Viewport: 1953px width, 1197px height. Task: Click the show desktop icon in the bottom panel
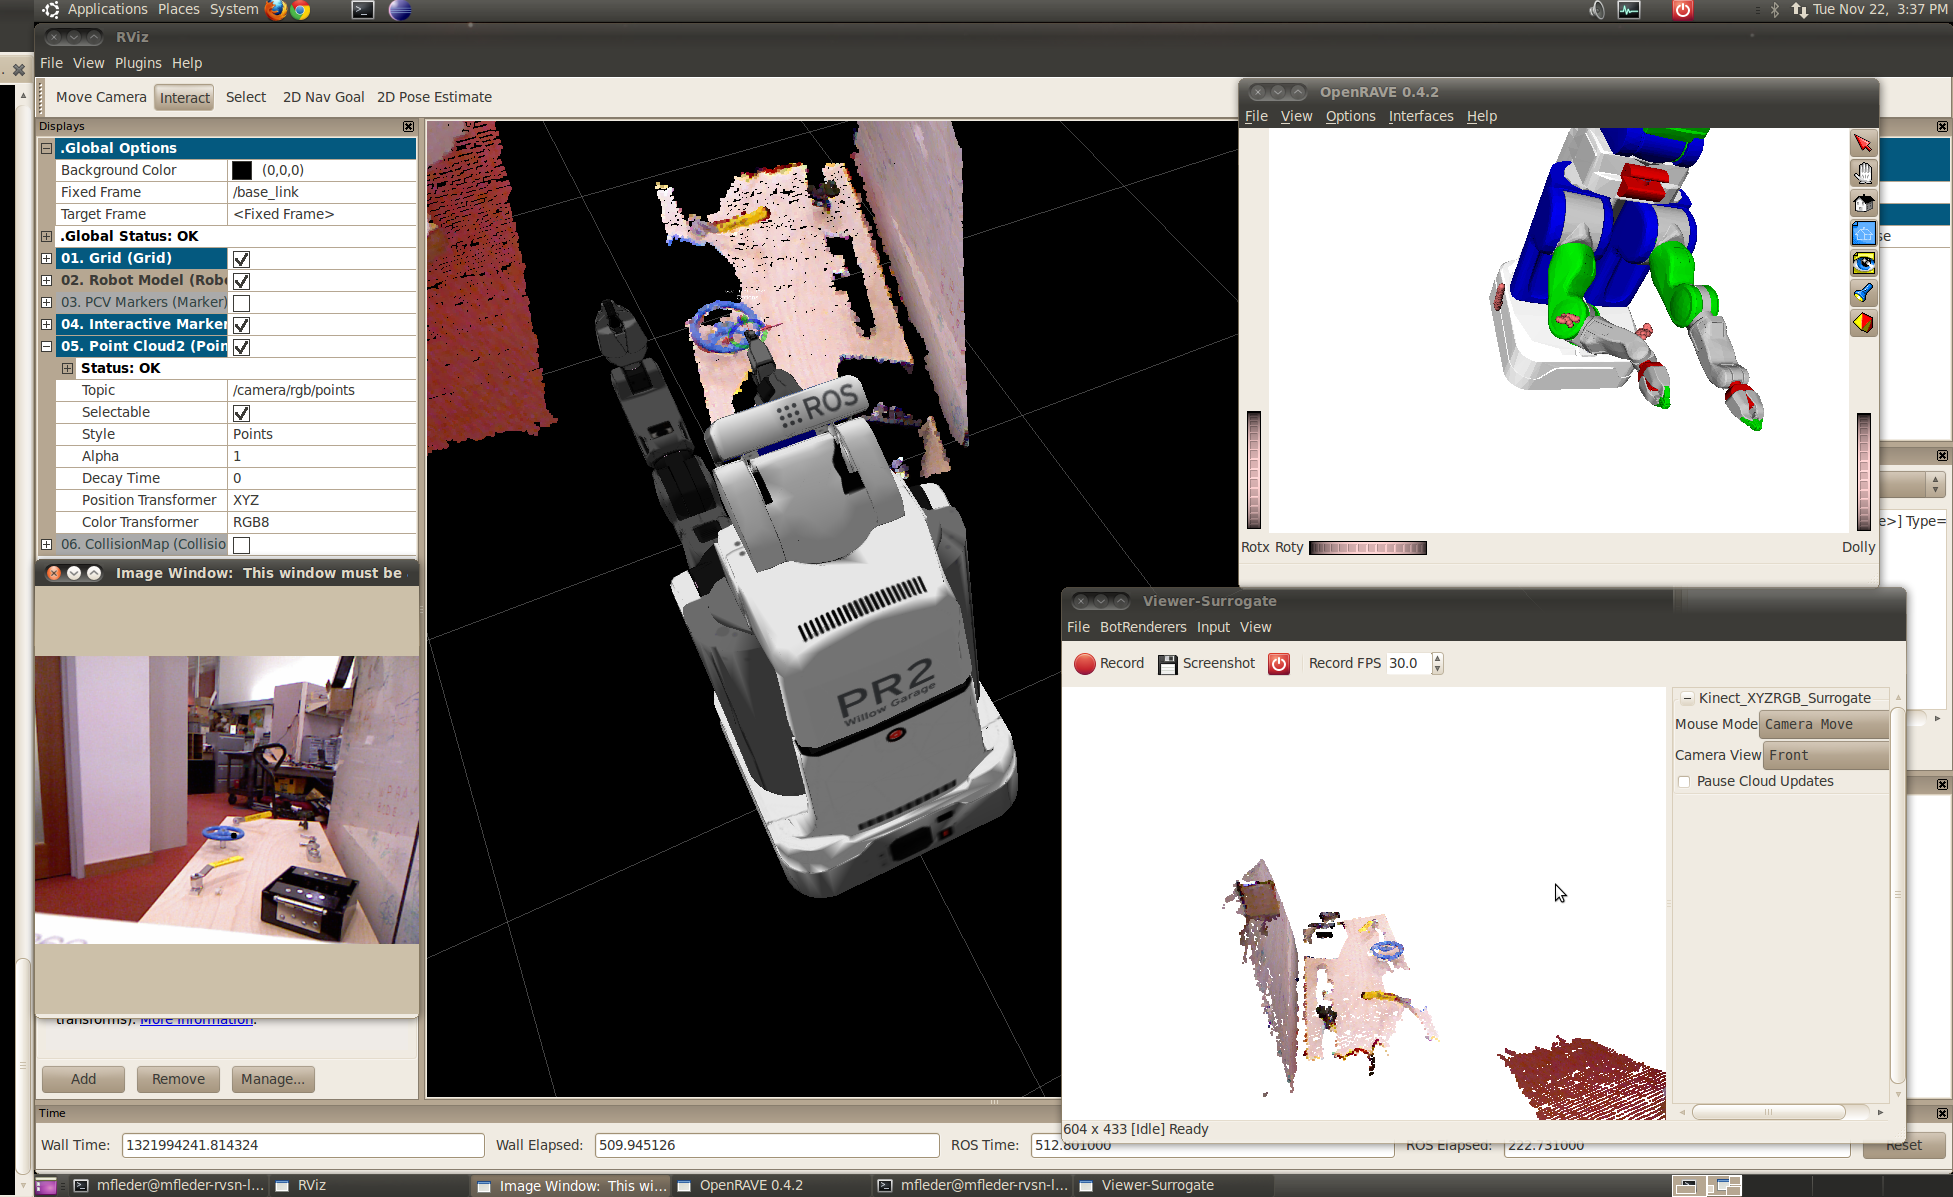(46, 1186)
